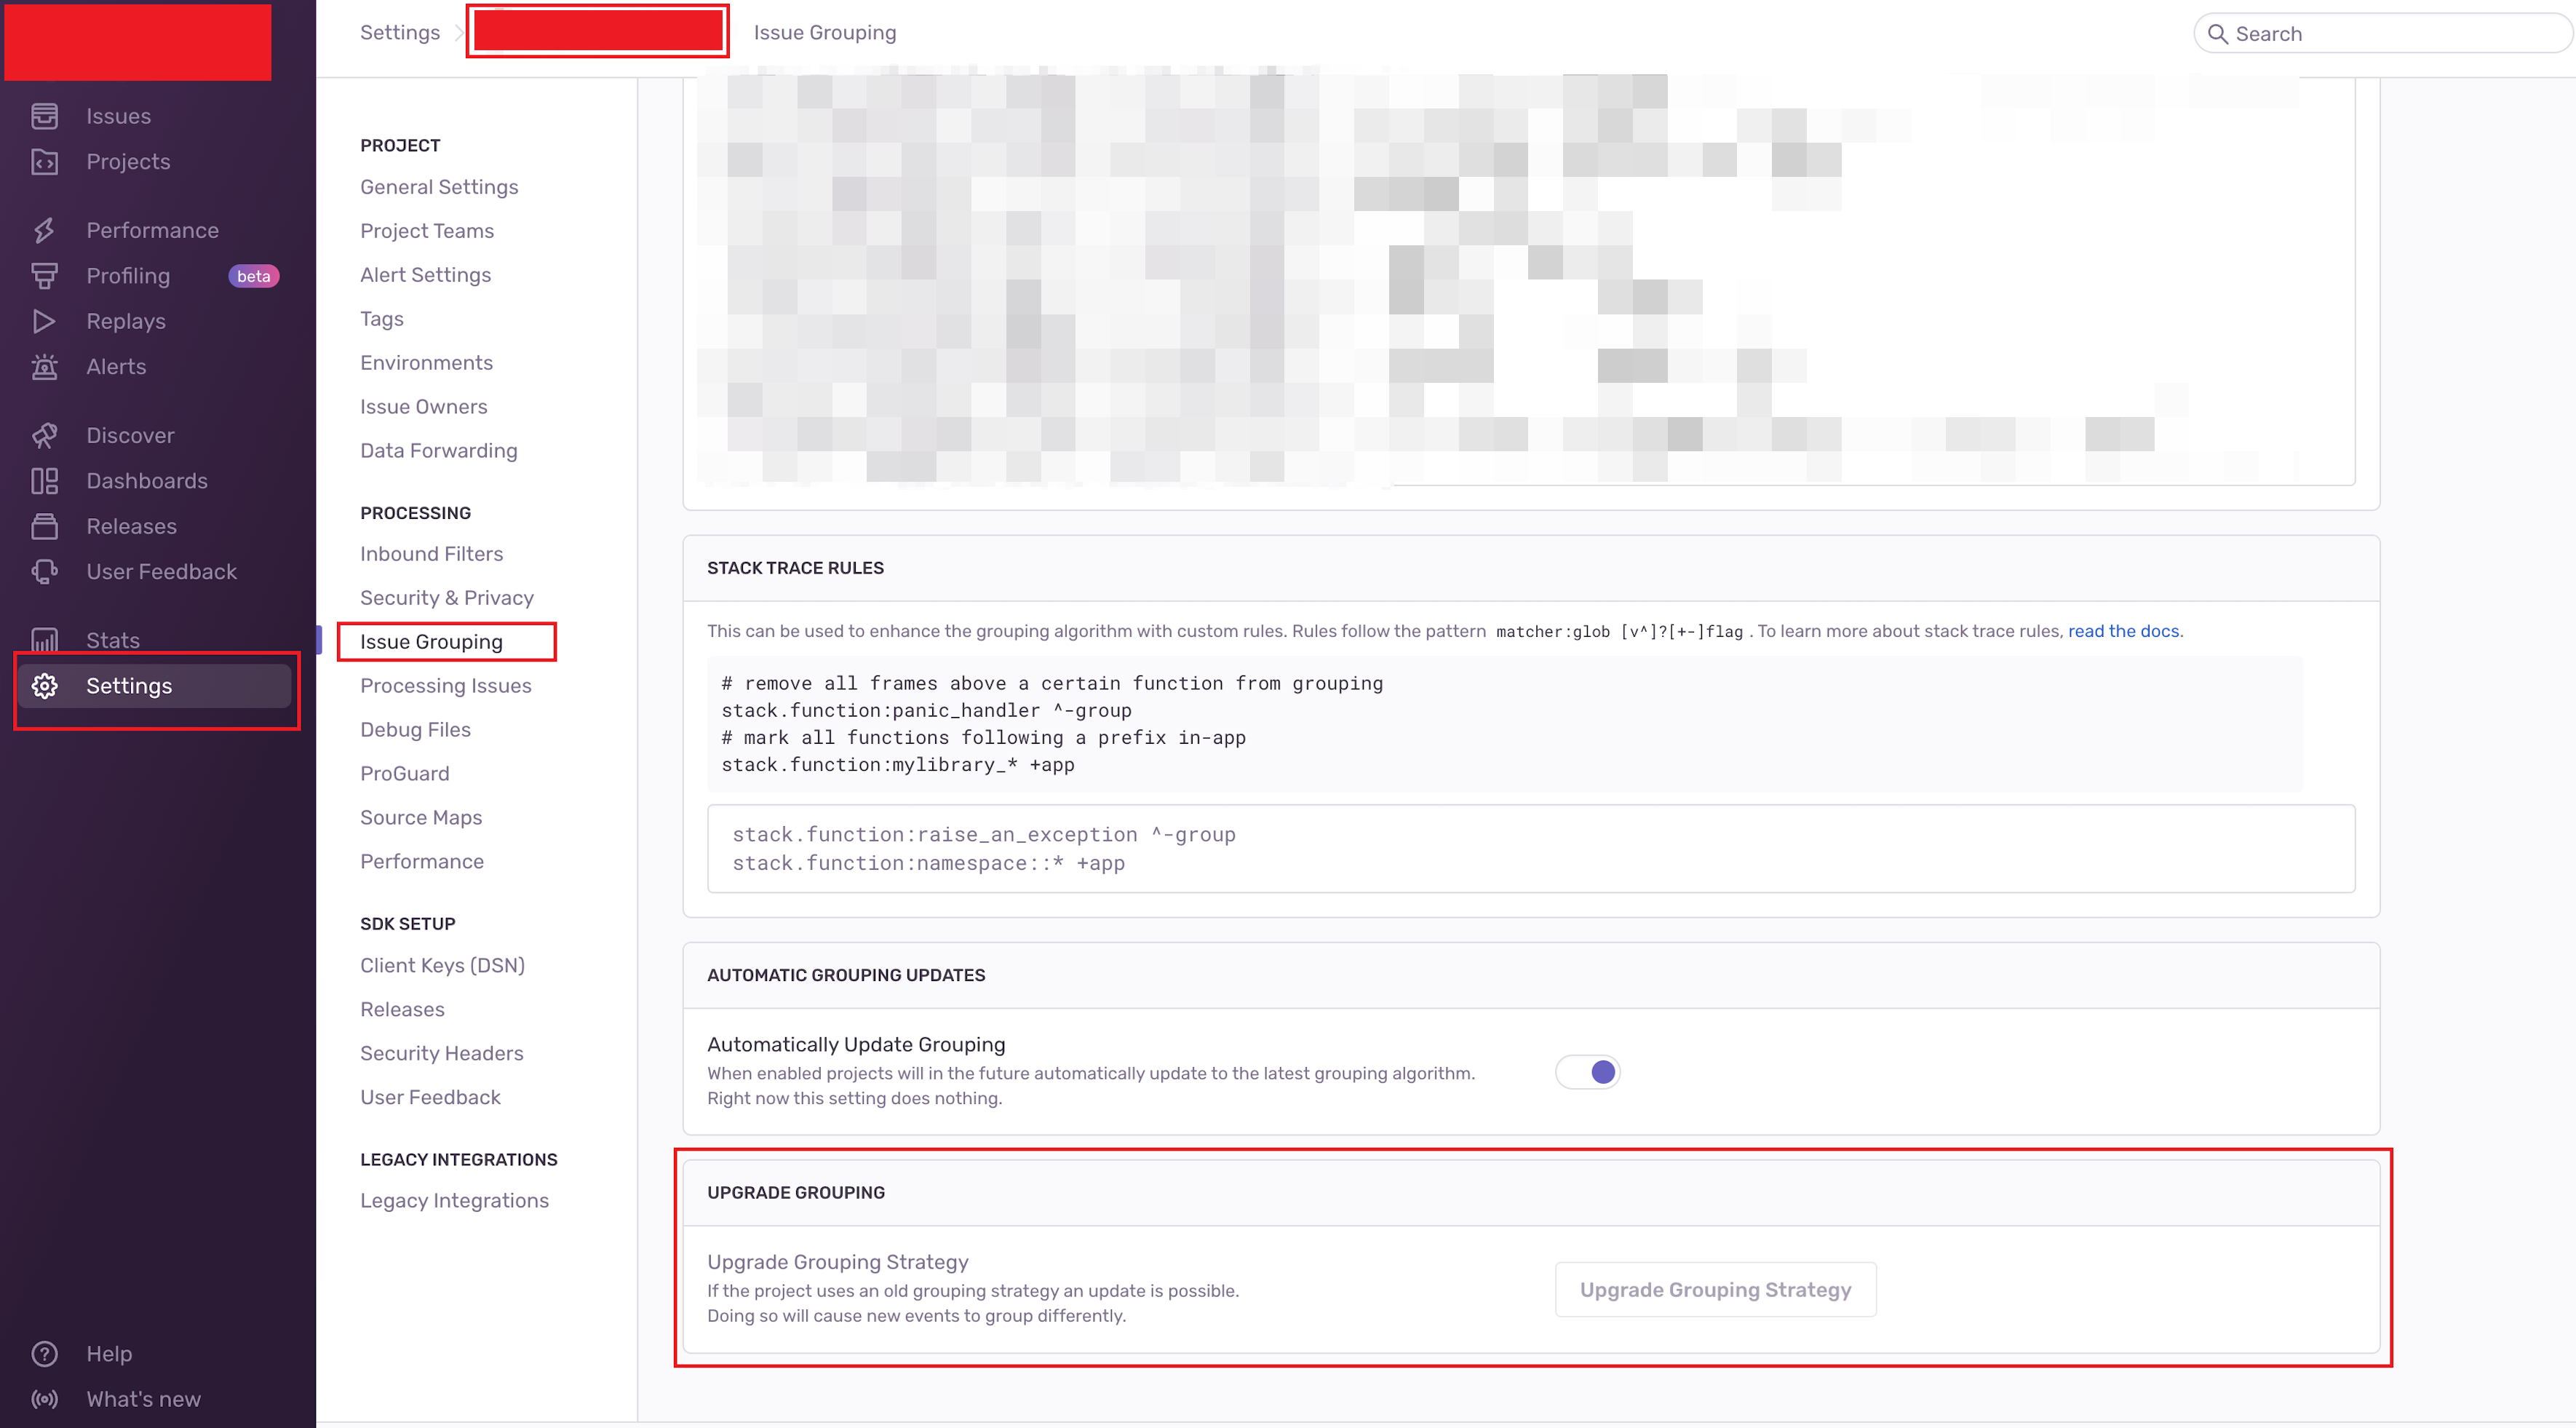Click the Releases box icon in sidebar
The height and width of the screenshot is (1428, 2576).
coord(44,526)
